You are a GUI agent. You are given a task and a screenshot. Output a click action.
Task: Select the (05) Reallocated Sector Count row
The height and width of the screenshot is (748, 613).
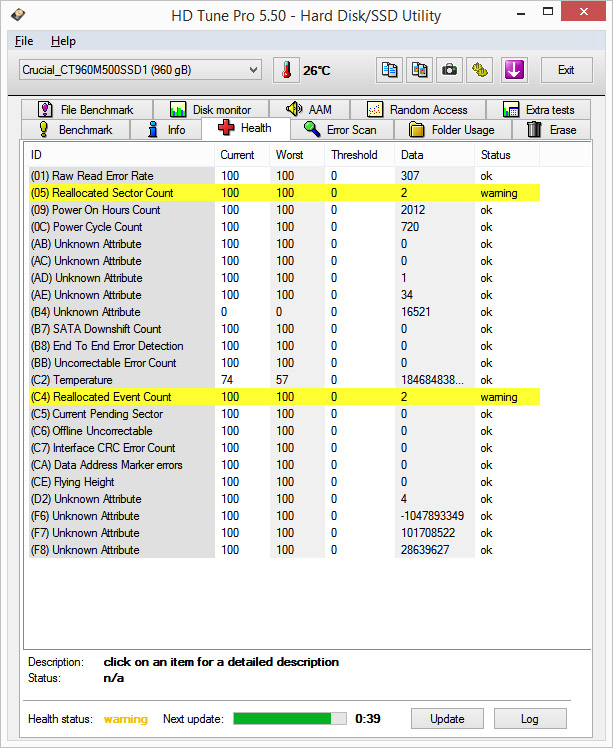click(284, 193)
